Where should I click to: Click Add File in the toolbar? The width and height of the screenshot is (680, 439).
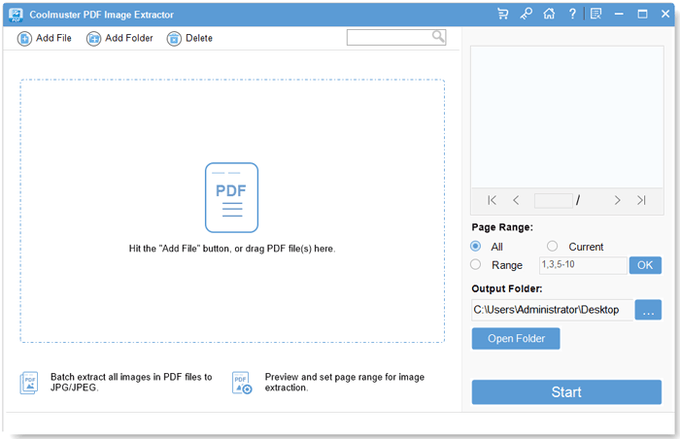[x=45, y=38]
